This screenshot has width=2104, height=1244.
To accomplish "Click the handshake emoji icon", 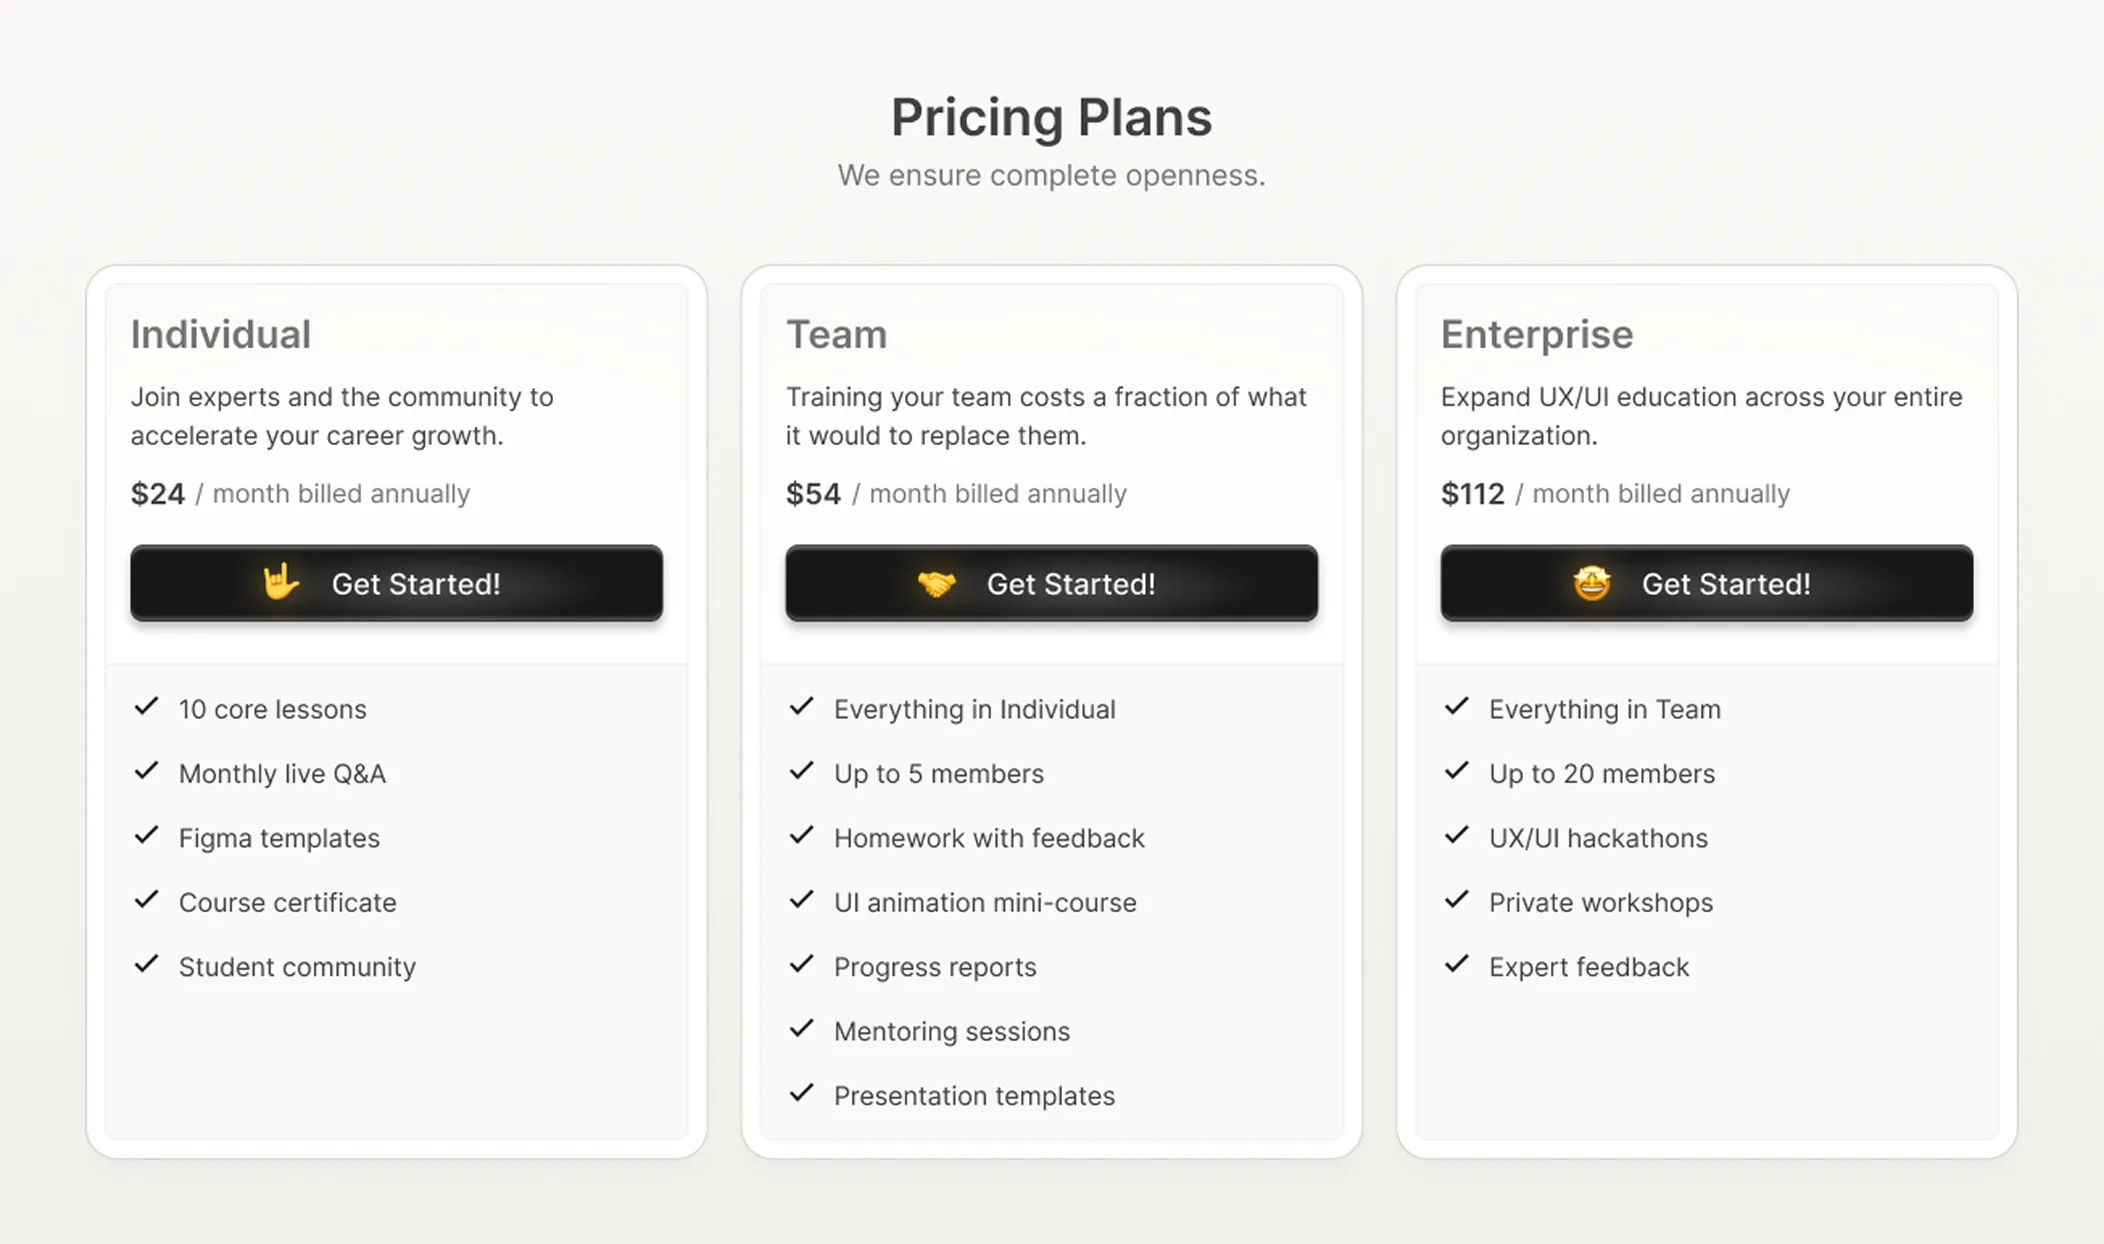I will (936, 583).
